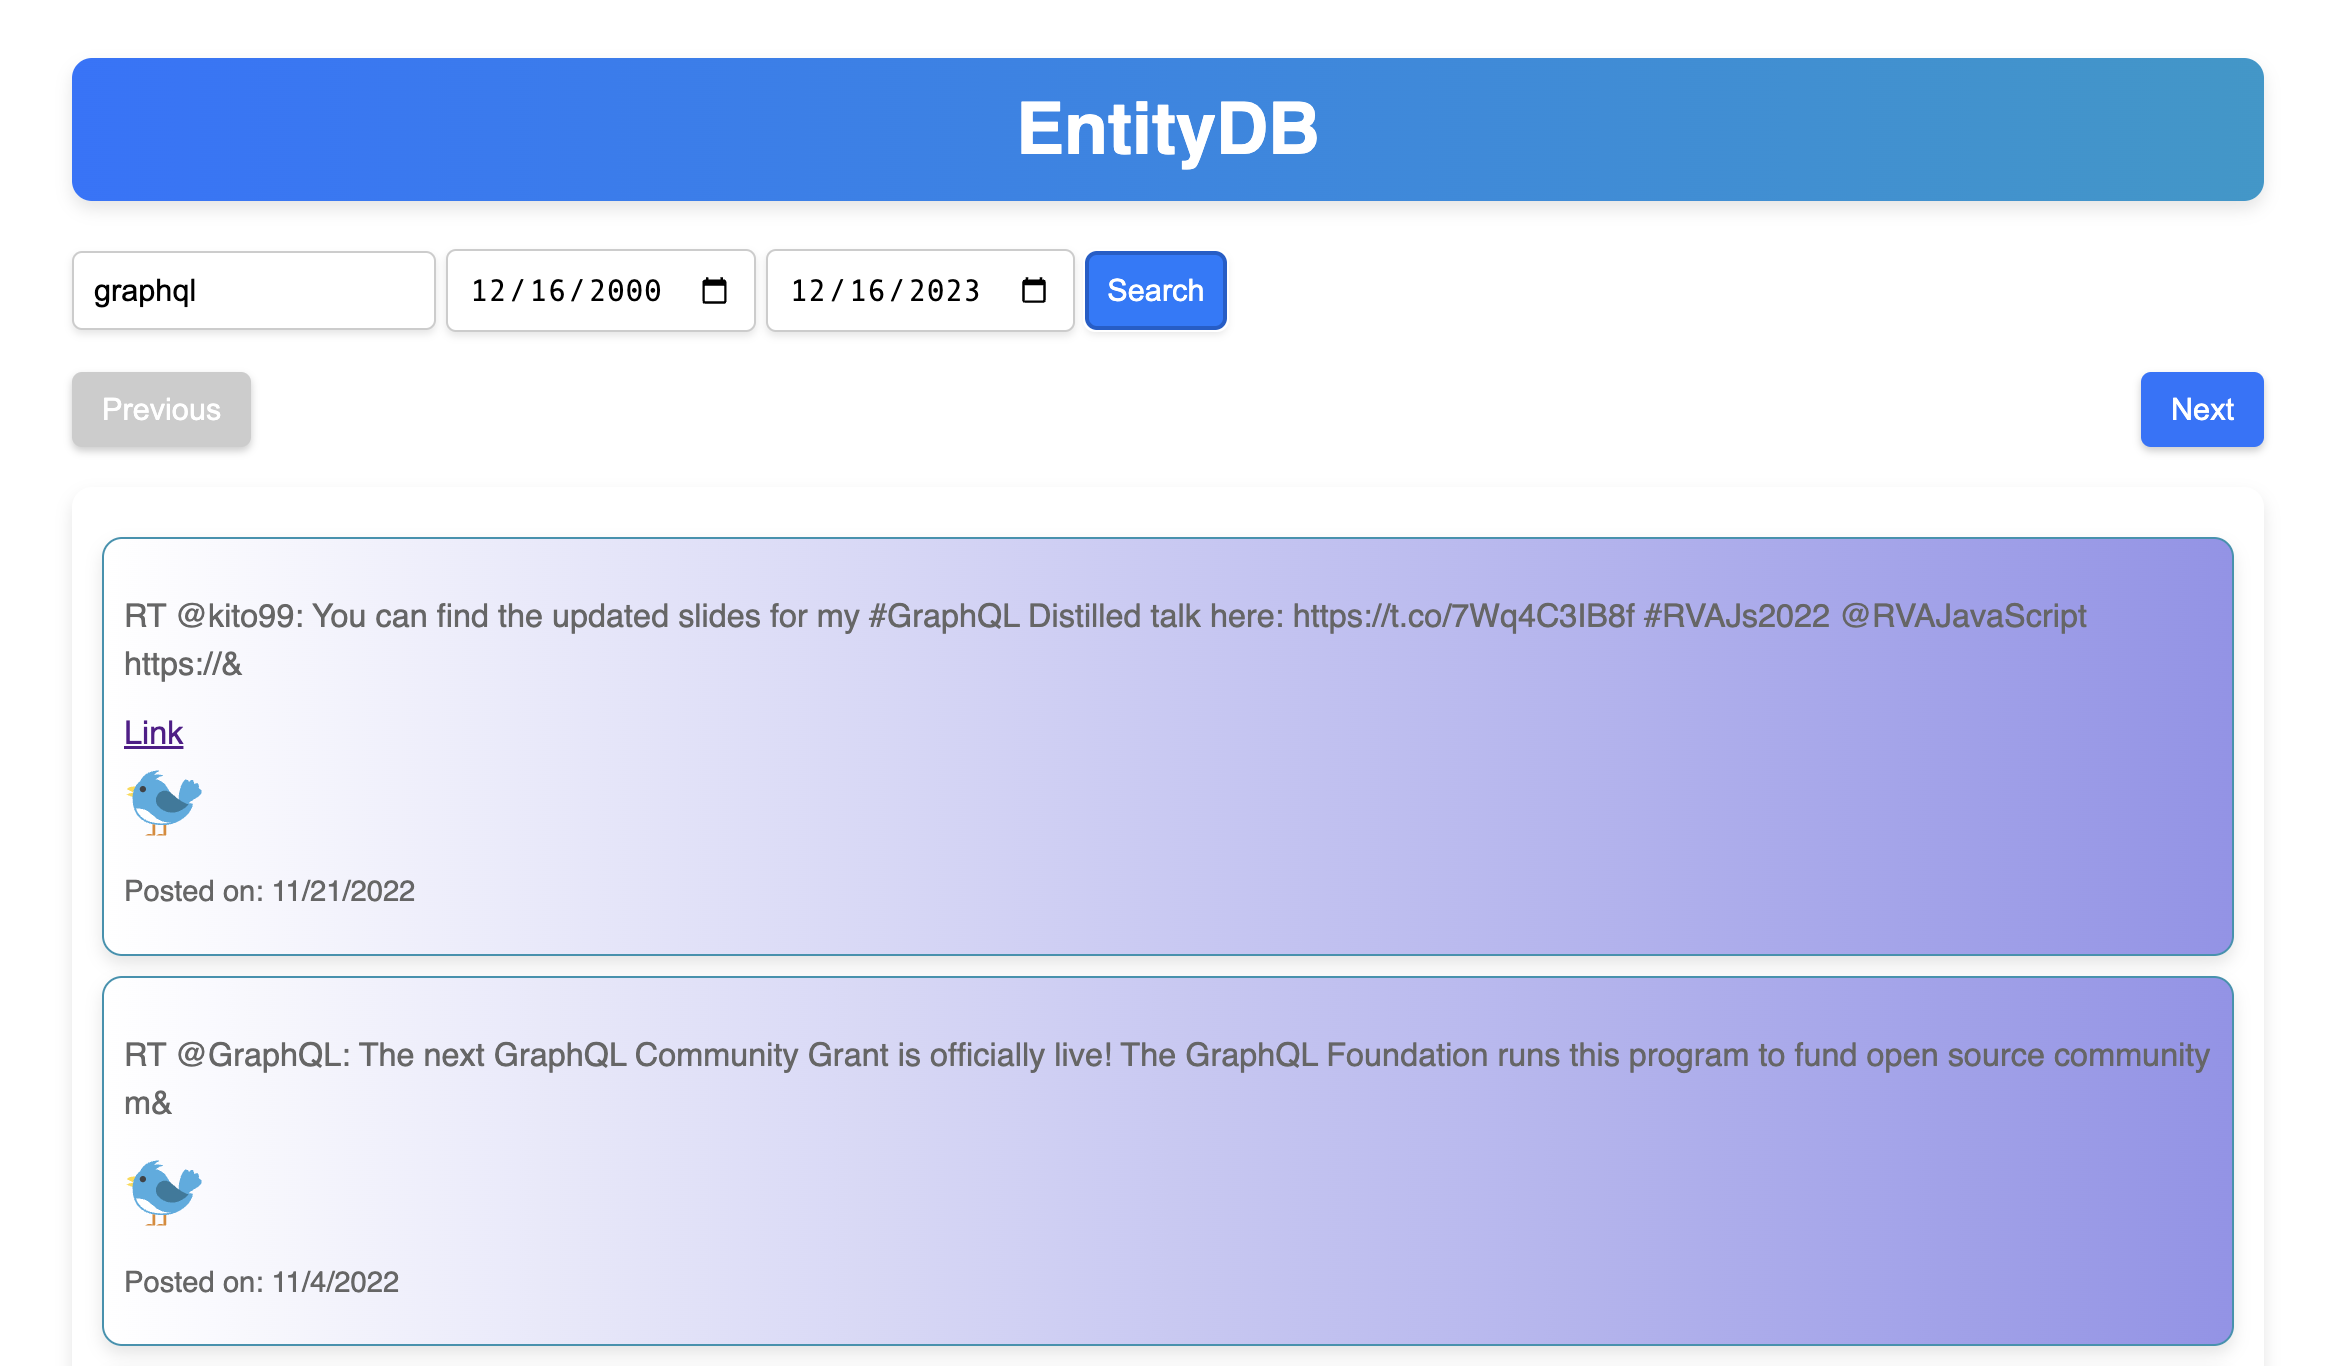The width and height of the screenshot is (2326, 1366).
Task: Select year 2023 in the end date field
Action: coord(944,291)
